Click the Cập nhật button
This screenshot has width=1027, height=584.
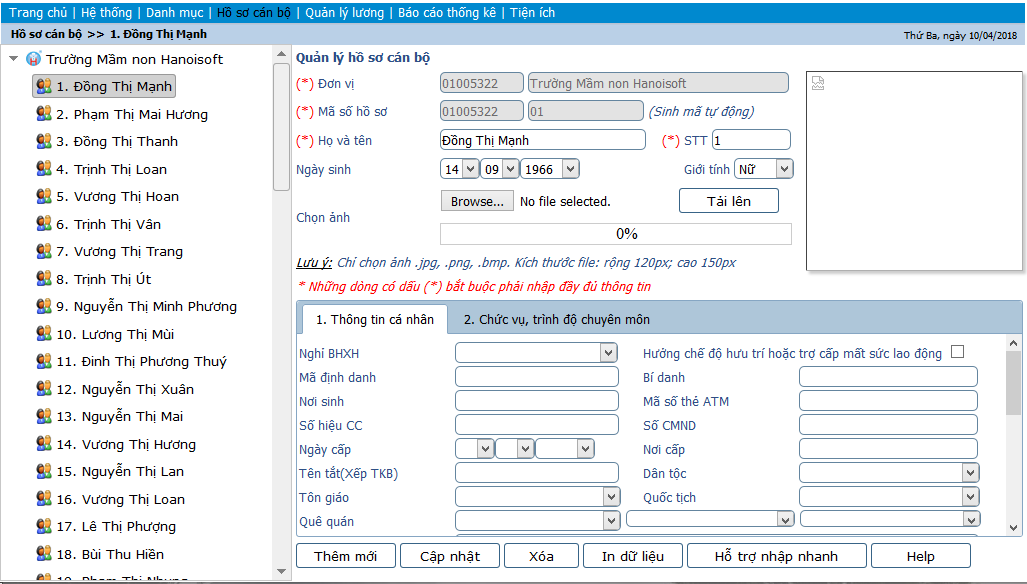pyautogui.click(x=450, y=556)
